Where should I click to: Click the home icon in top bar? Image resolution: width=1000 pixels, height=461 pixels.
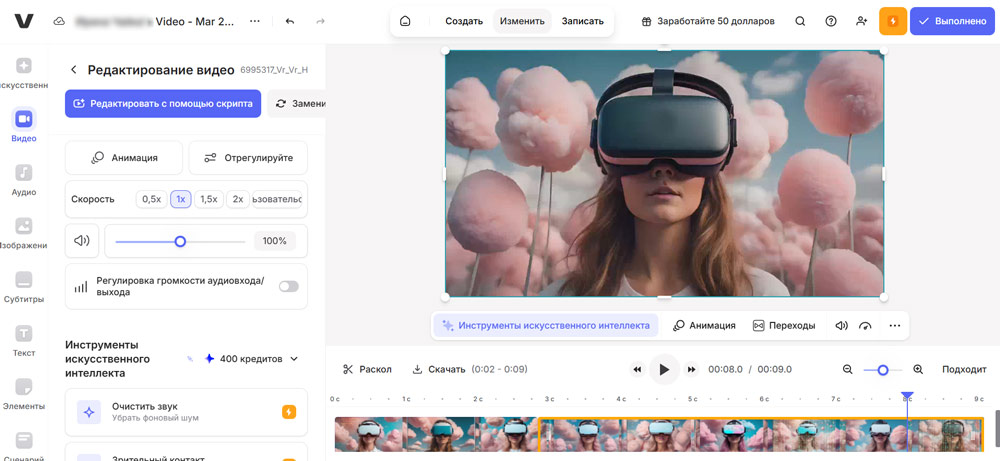[x=405, y=21]
